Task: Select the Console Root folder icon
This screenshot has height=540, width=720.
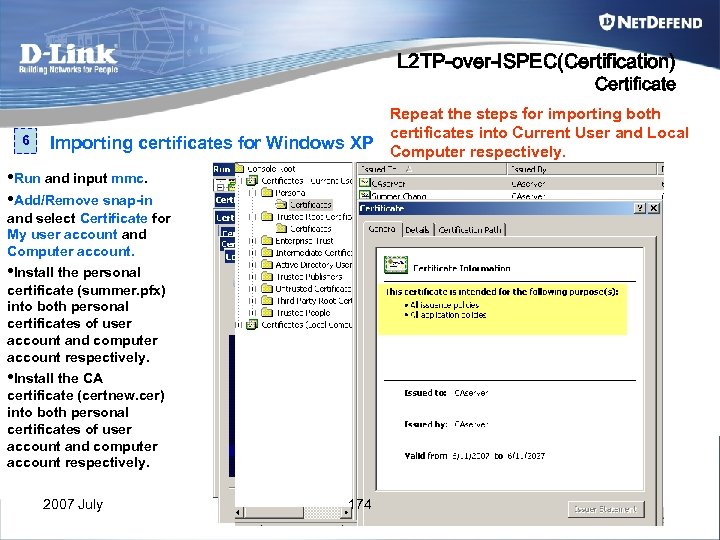Action: (240, 169)
